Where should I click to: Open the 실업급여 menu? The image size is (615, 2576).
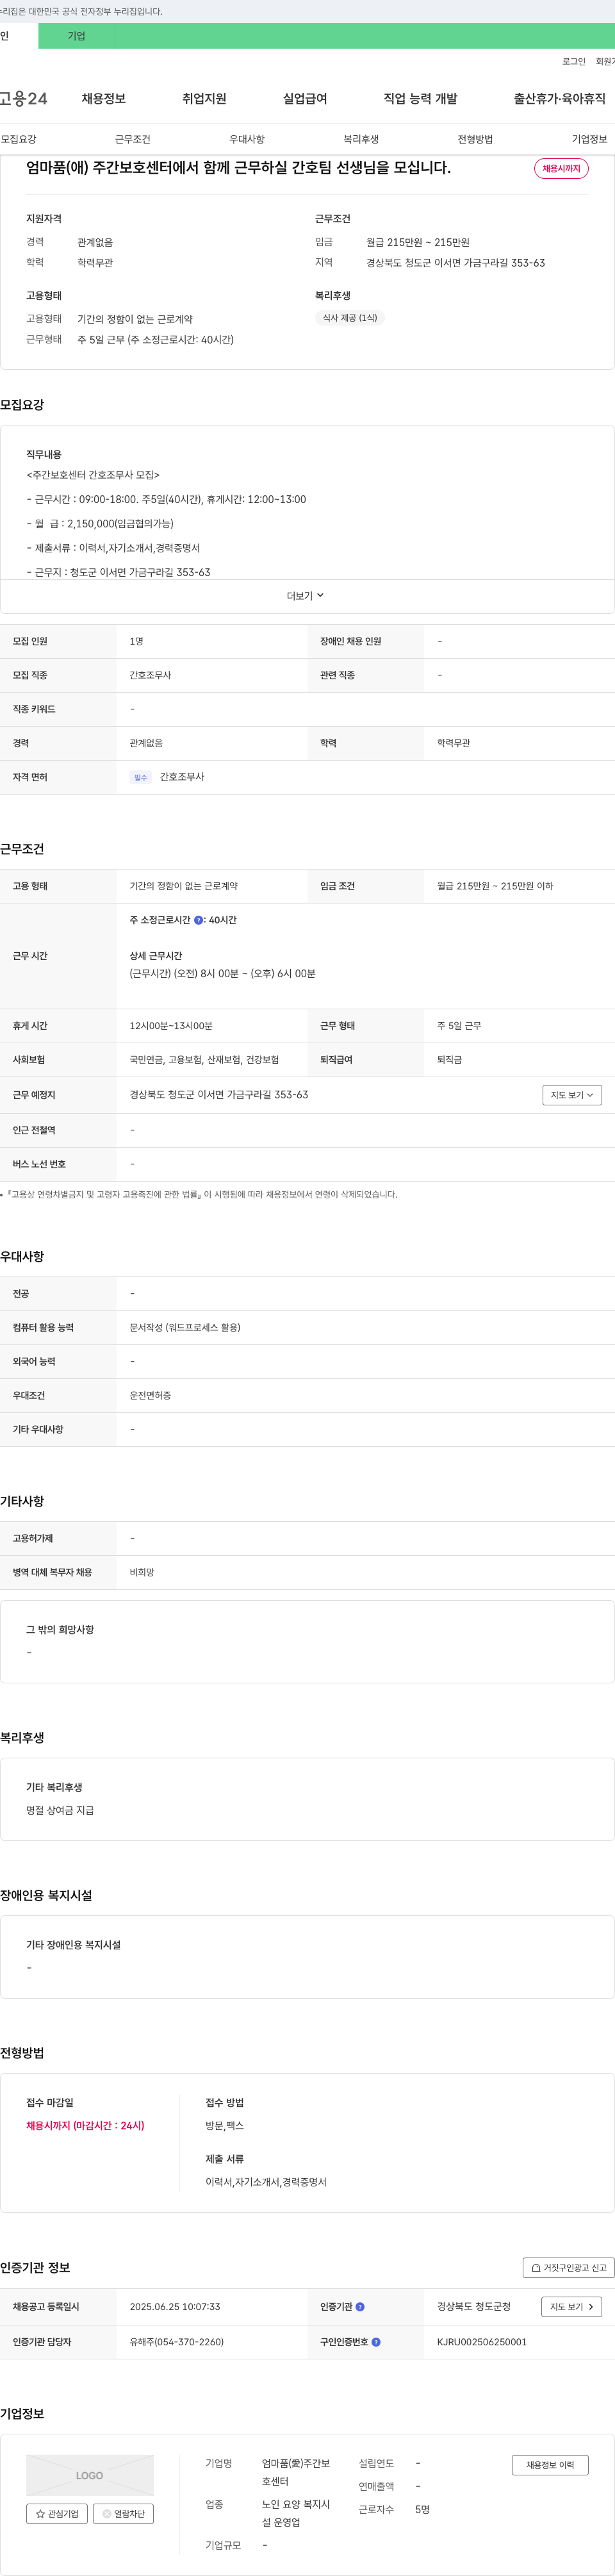pos(305,98)
